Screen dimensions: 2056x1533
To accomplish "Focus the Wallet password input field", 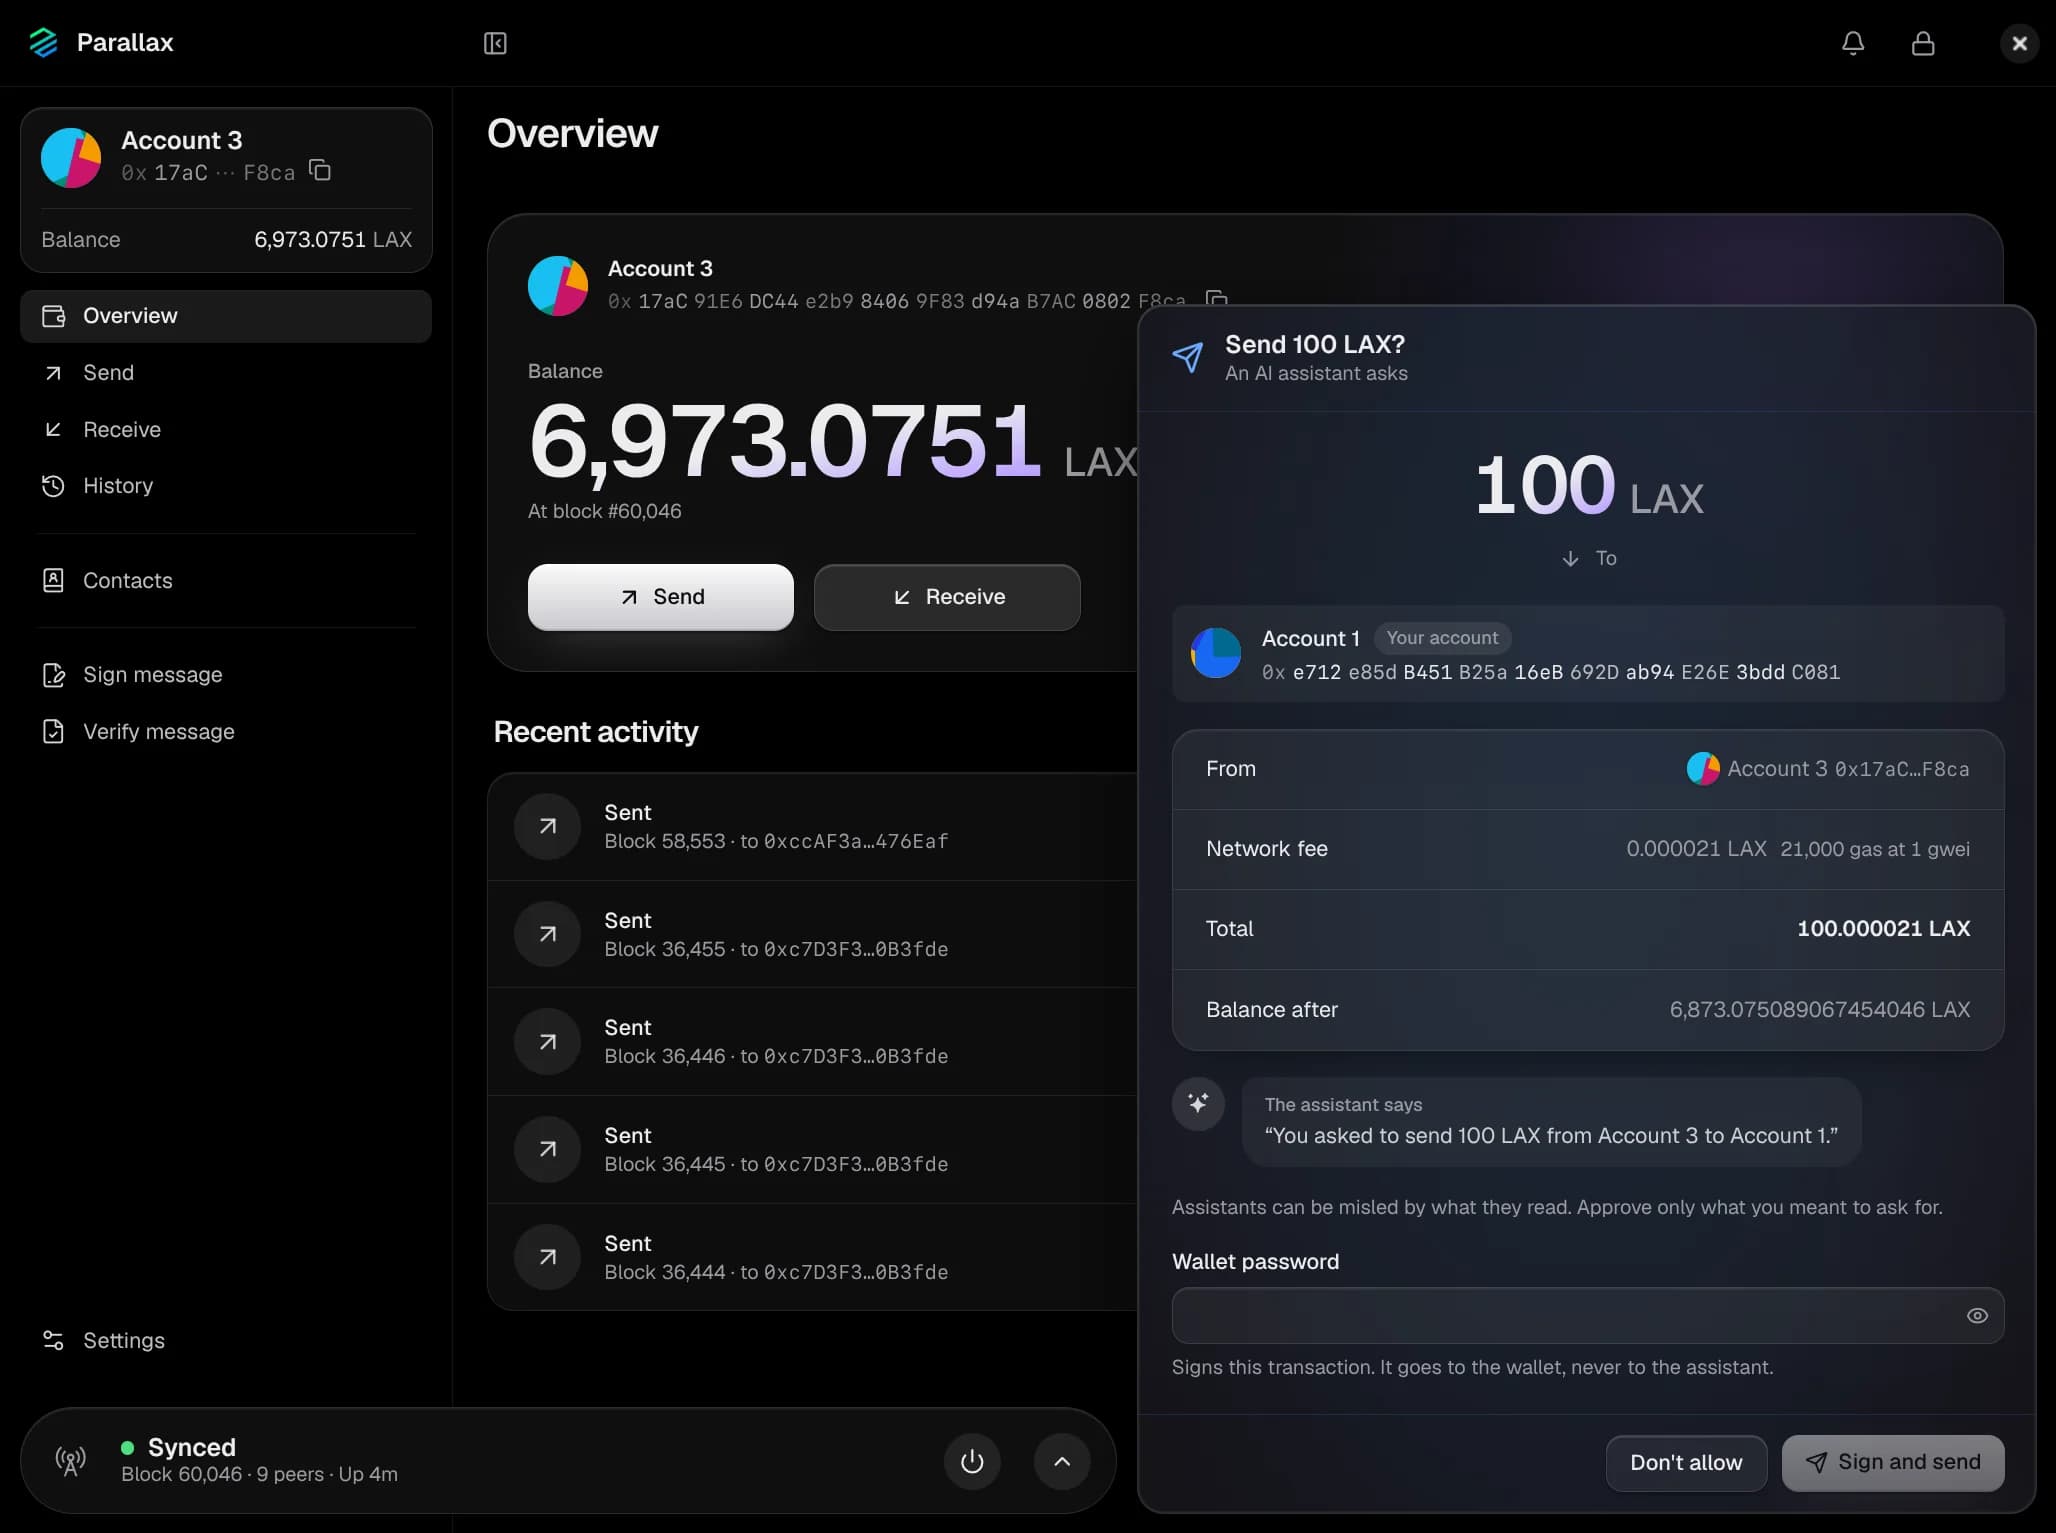I will coord(1588,1315).
